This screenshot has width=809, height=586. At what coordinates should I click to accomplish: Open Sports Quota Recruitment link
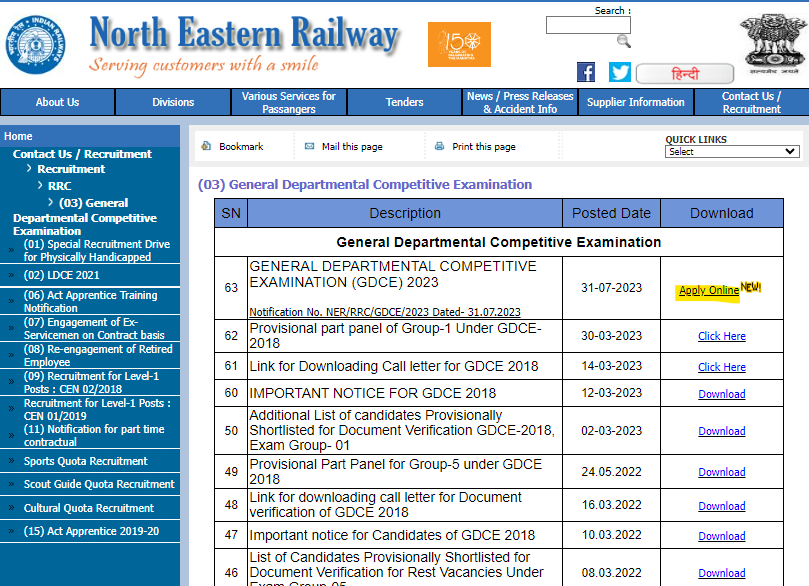tap(86, 461)
